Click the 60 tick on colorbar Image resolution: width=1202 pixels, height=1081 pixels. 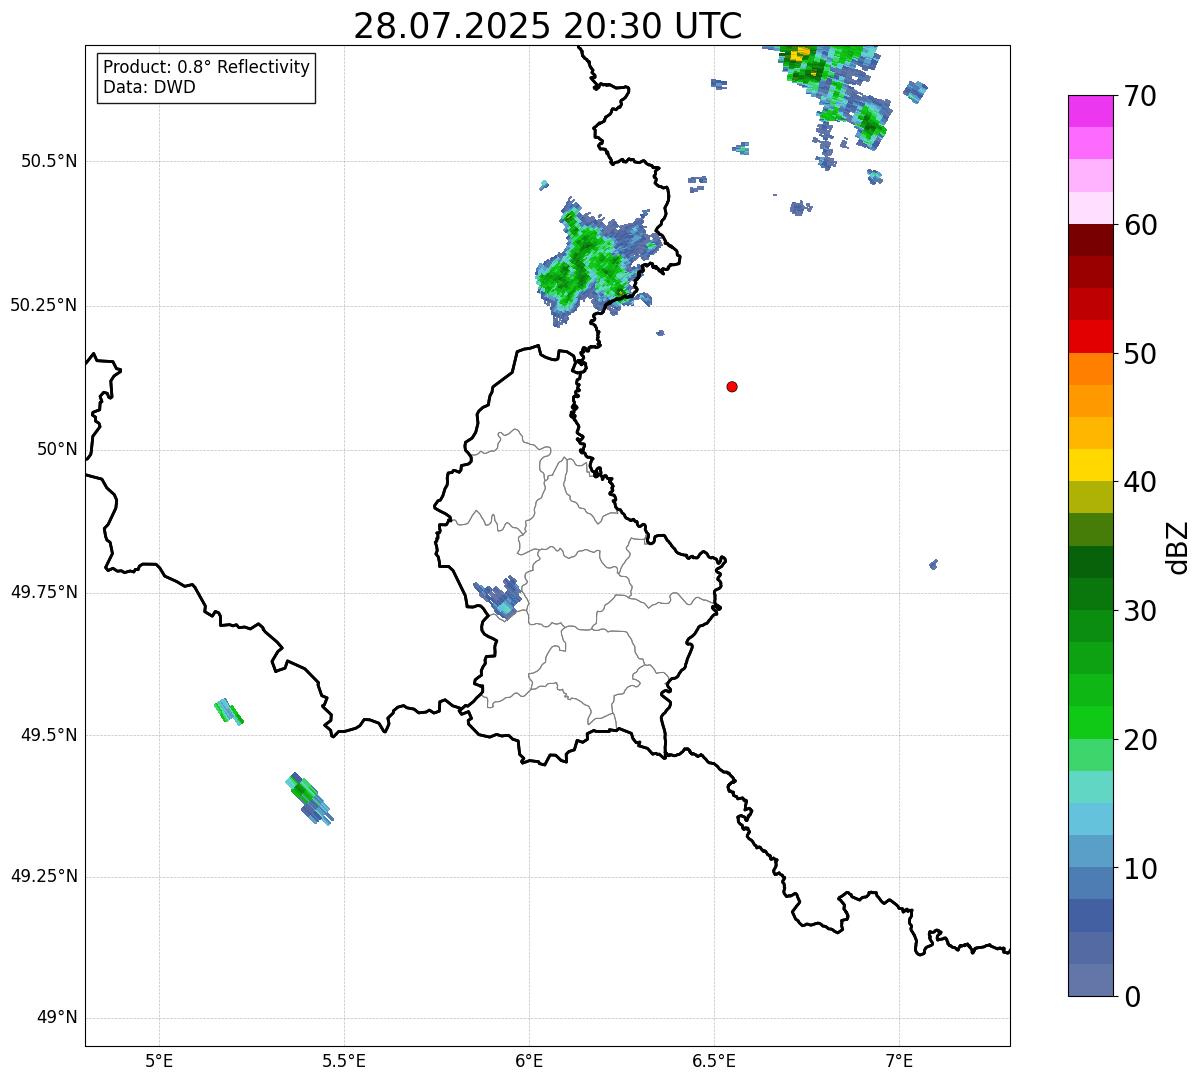1140,225
